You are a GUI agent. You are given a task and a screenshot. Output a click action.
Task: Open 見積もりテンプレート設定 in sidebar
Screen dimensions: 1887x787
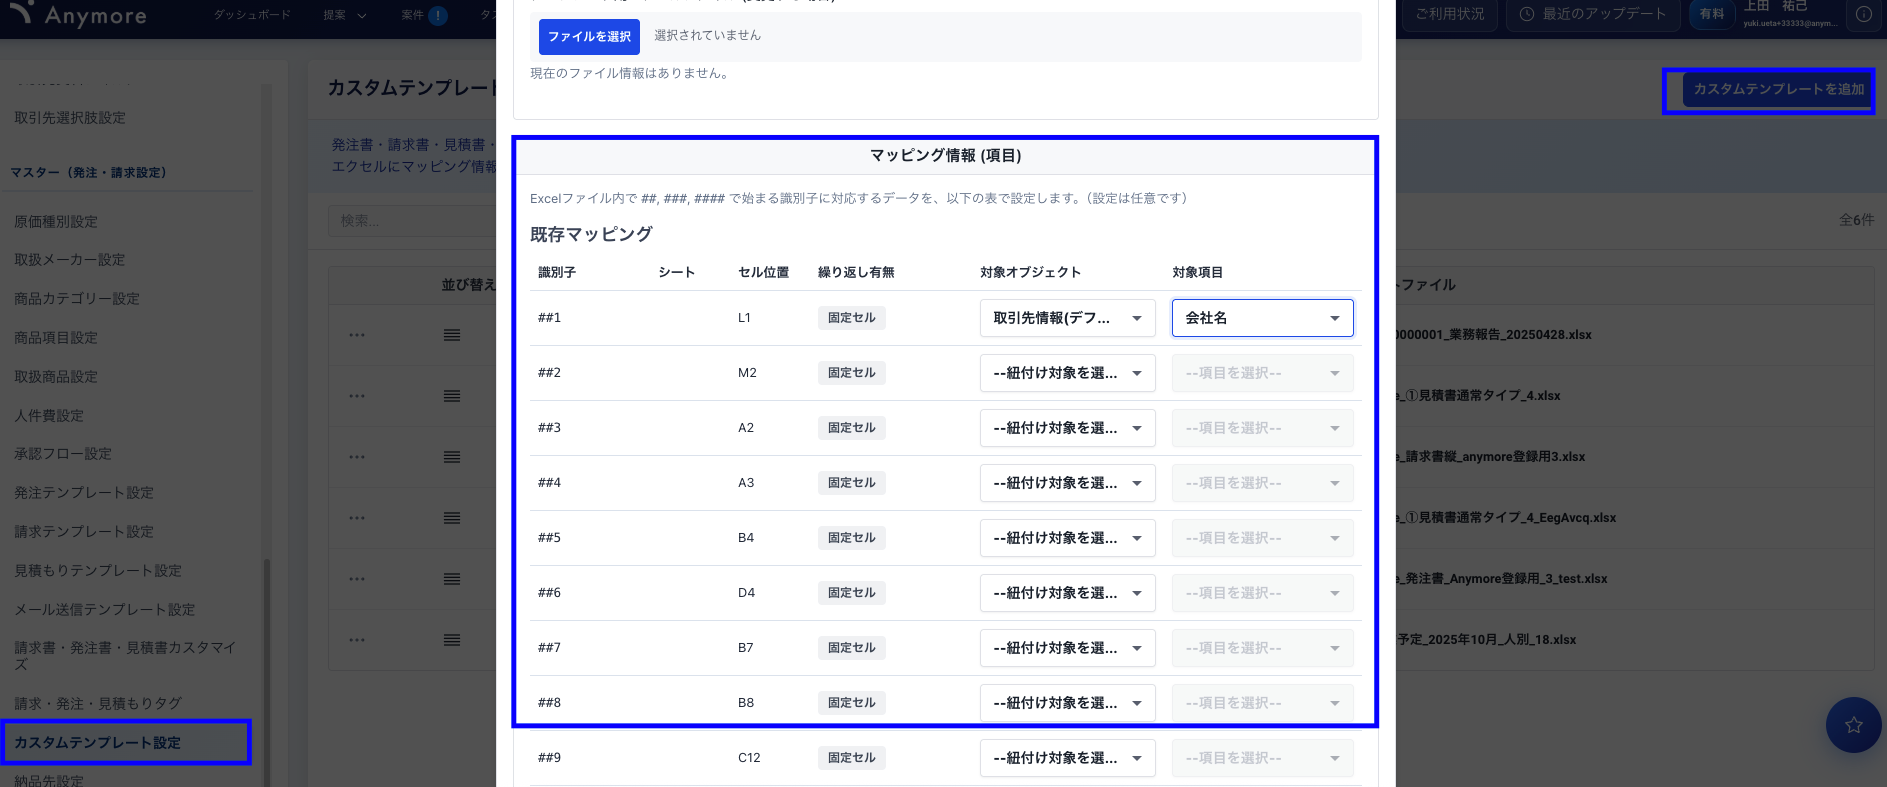pos(98,571)
